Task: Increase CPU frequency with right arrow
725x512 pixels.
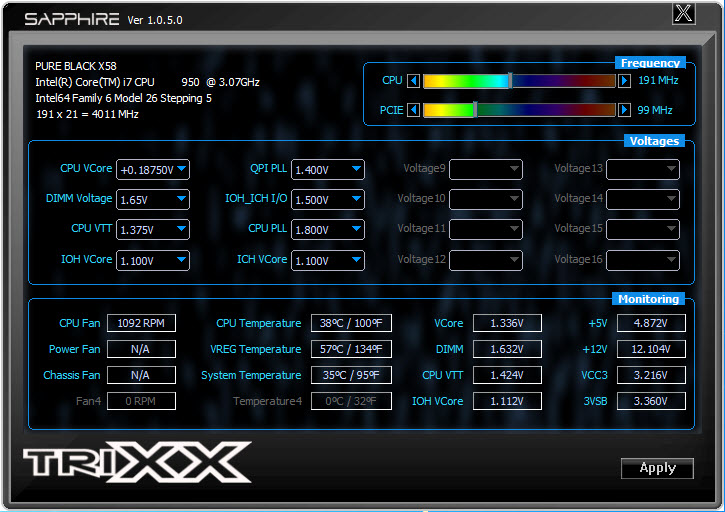Action: [624, 81]
